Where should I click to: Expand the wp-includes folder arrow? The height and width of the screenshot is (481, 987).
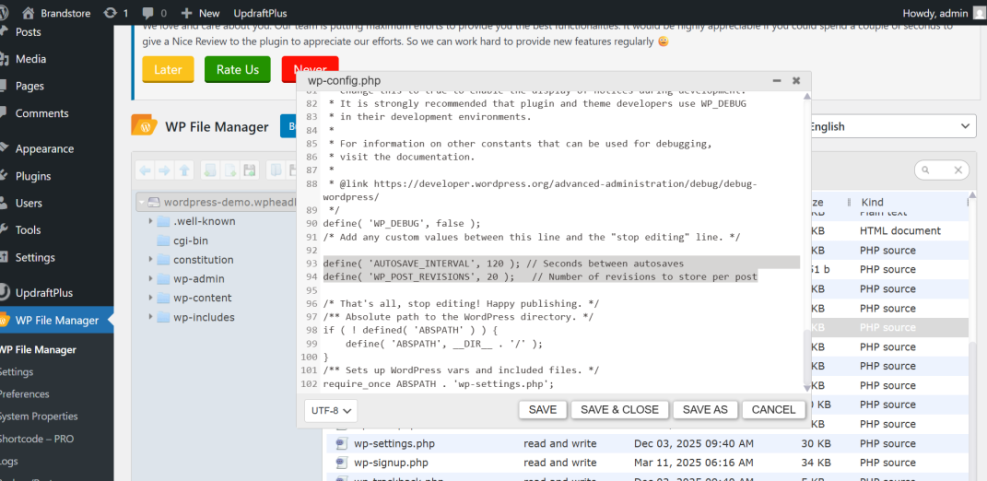[150, 317]
